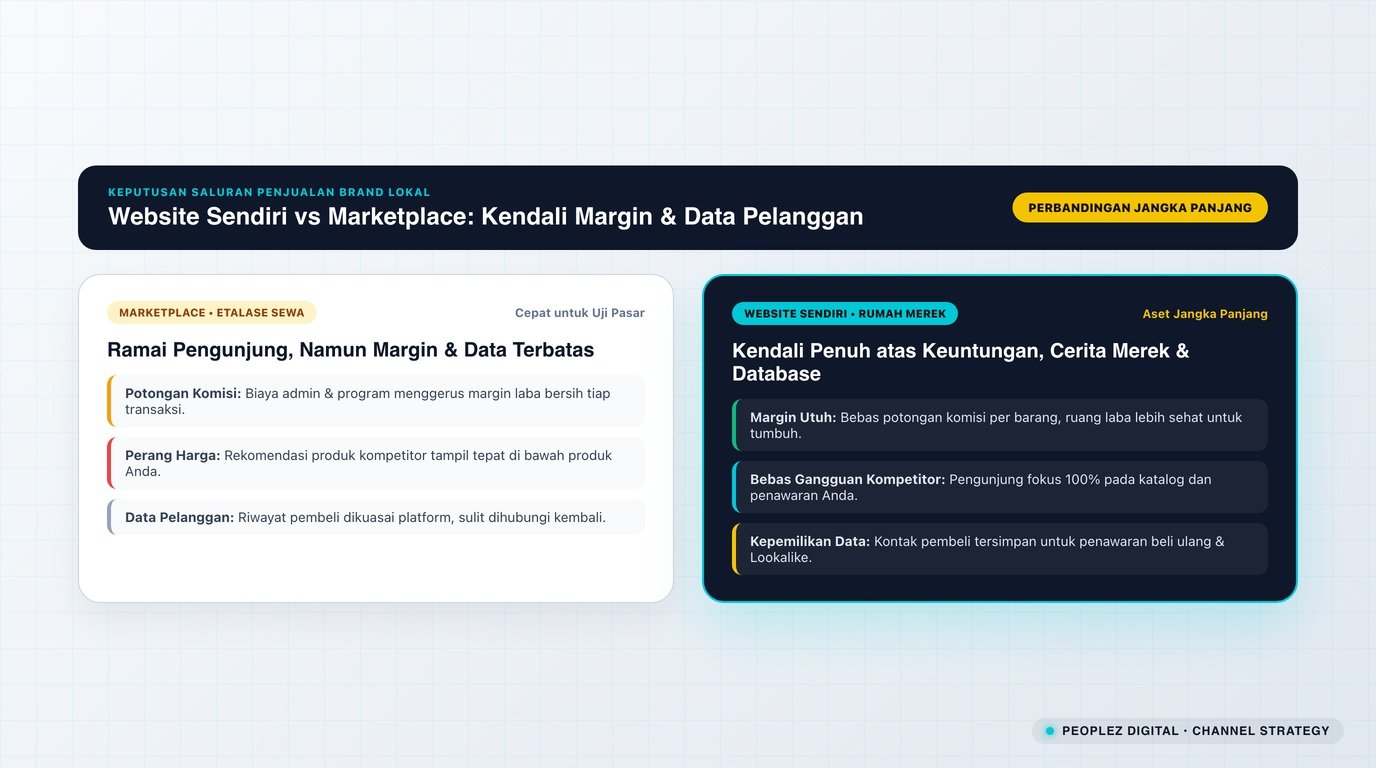Select the Potongan Komisi item
The width and height of the screenshot is (1376, 768).
click(376, 401)
